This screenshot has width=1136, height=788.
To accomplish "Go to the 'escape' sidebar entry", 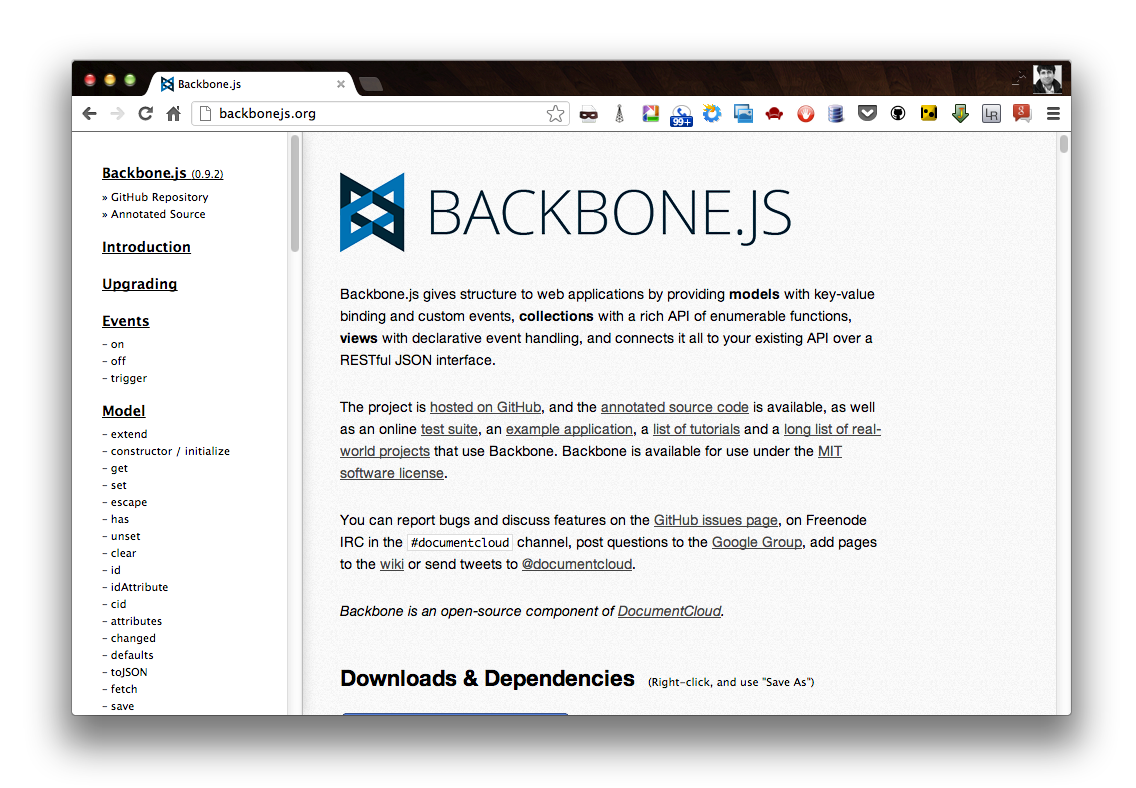I will (x=129, y=502).
